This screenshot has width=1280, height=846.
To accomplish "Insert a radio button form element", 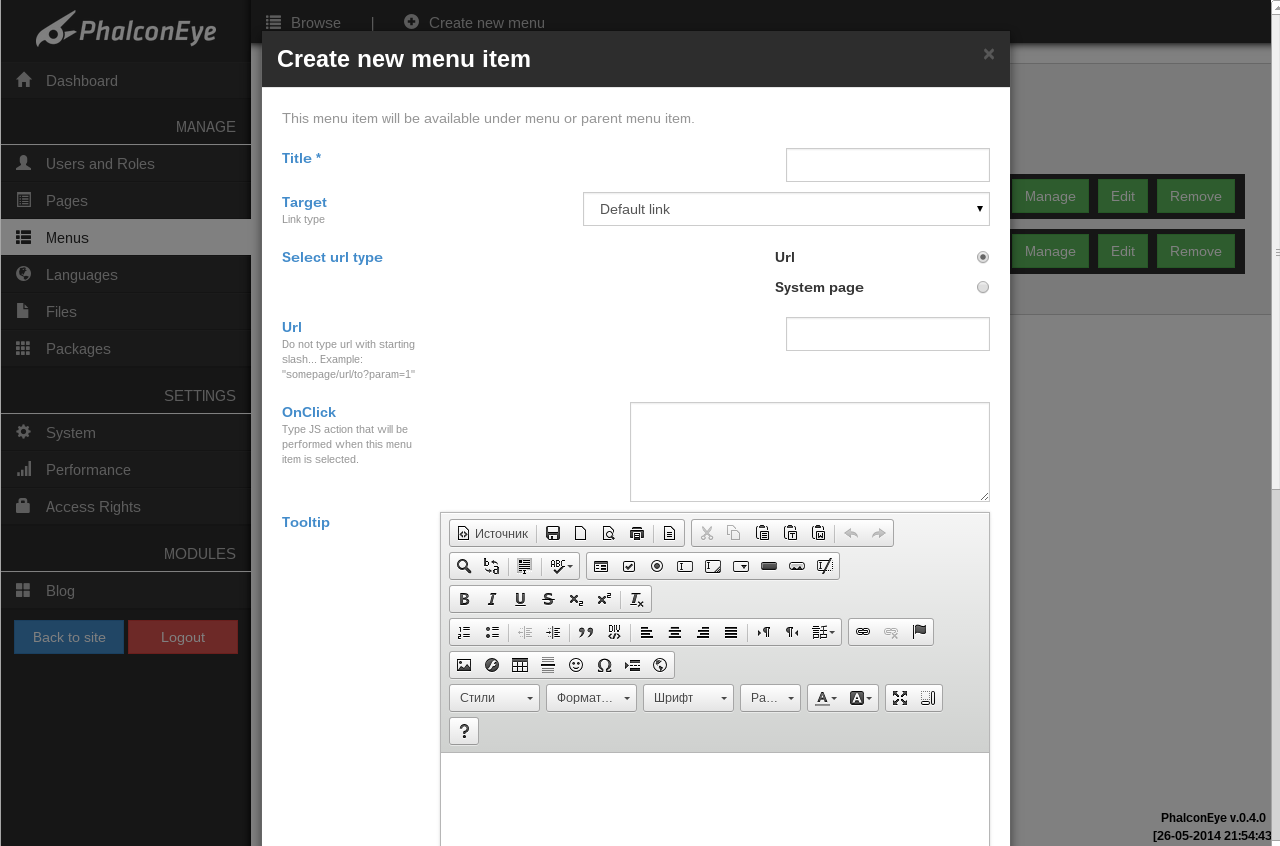I will [657, 566].
